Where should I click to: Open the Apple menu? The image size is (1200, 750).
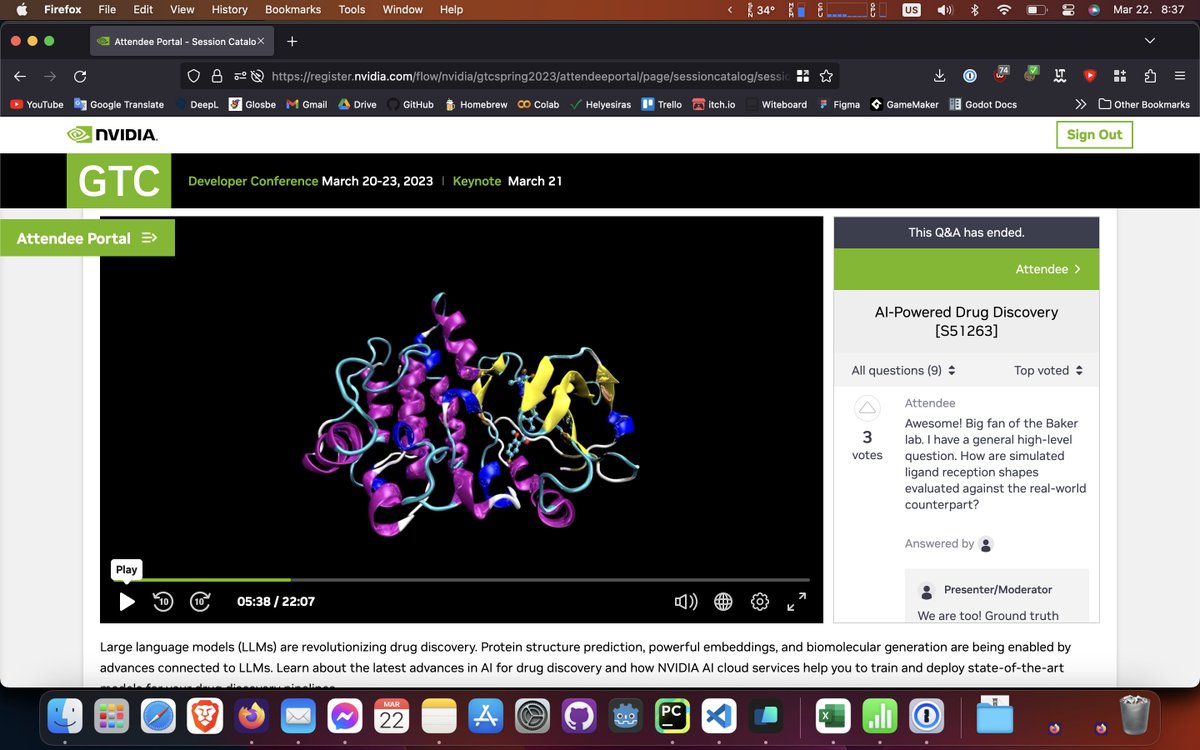click(x=21, y=9)
